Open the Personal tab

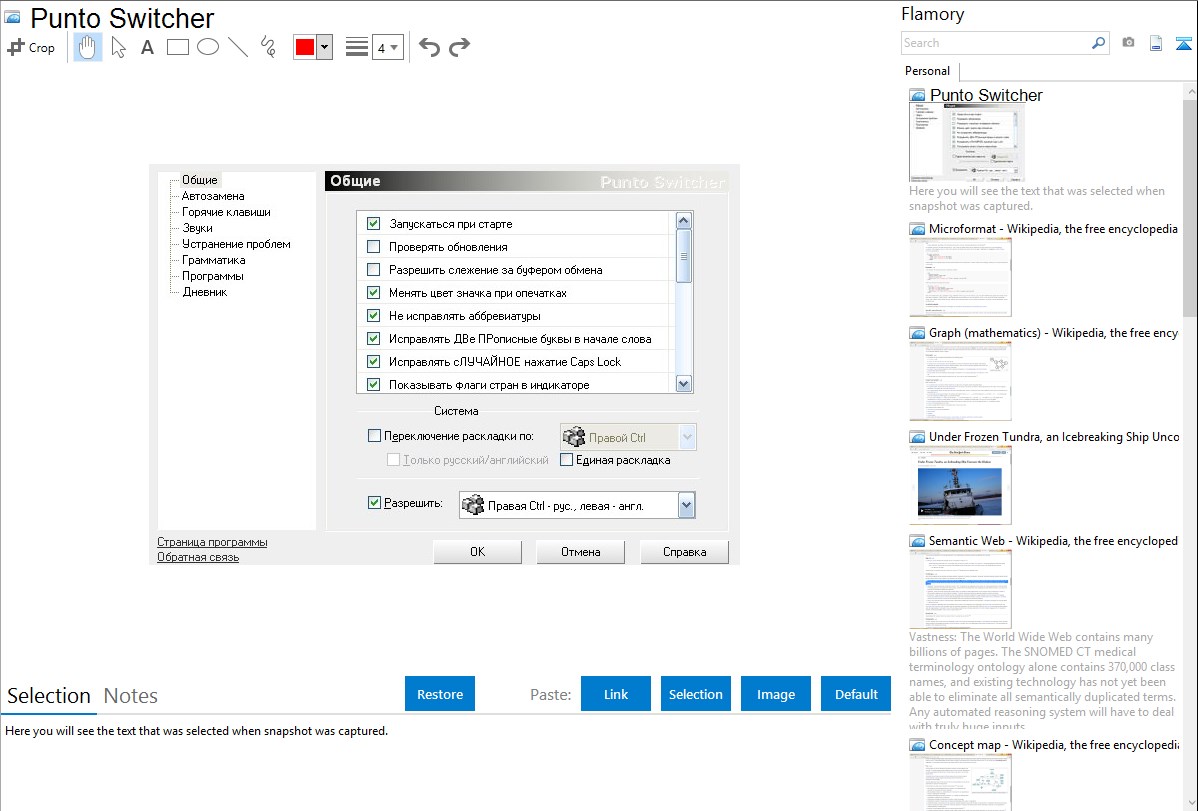coord(927,71)
